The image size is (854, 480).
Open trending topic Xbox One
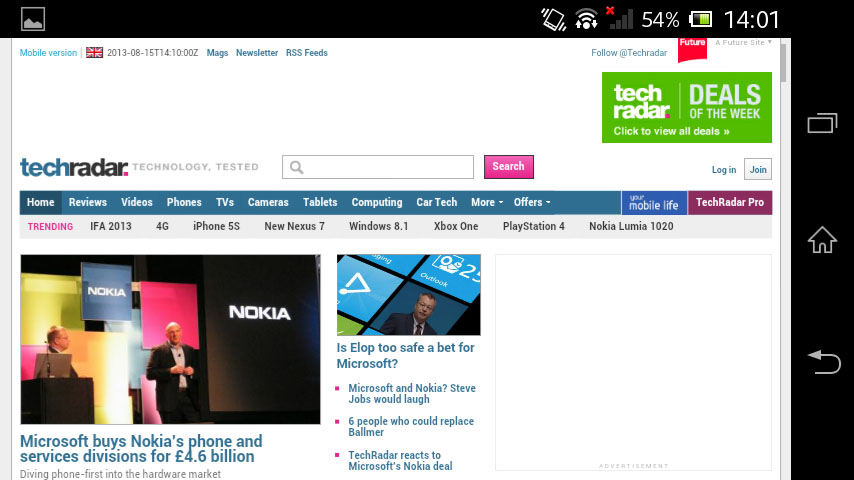[456, 226]
